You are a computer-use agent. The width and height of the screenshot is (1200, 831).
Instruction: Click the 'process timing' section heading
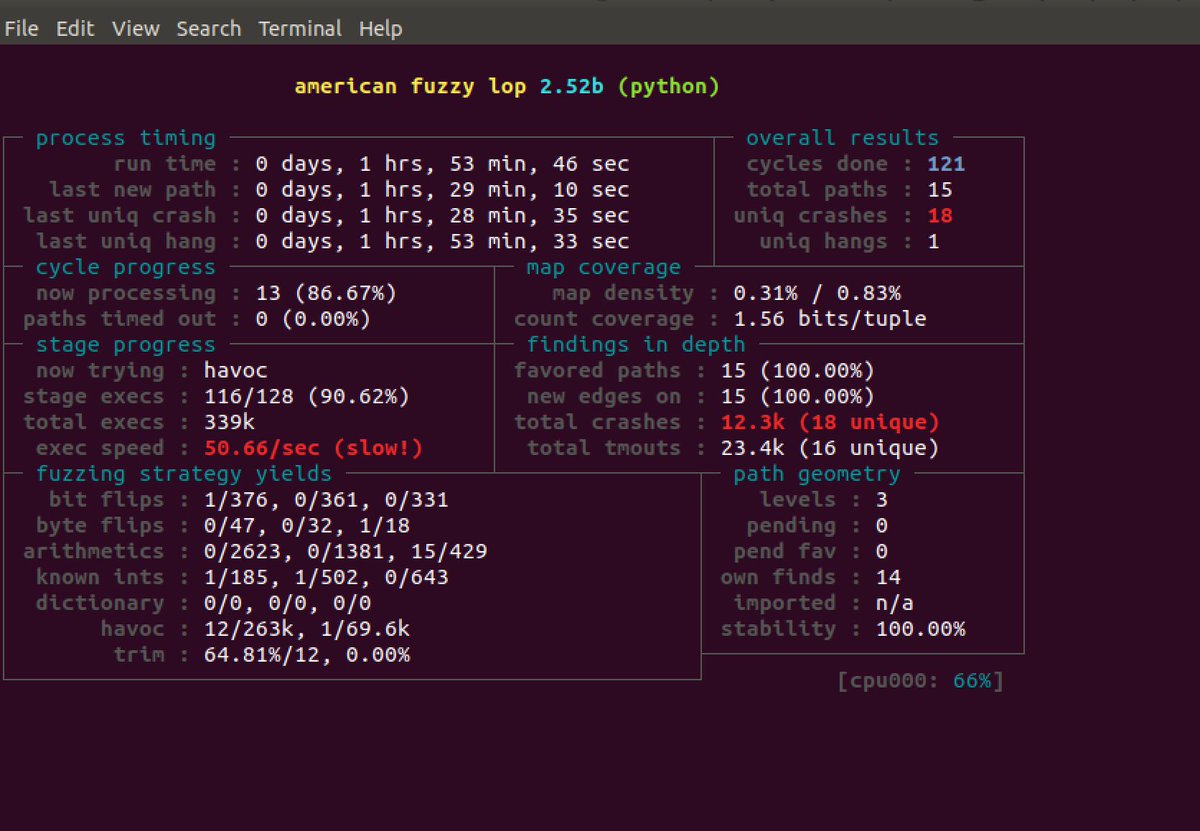pos(126,138)
